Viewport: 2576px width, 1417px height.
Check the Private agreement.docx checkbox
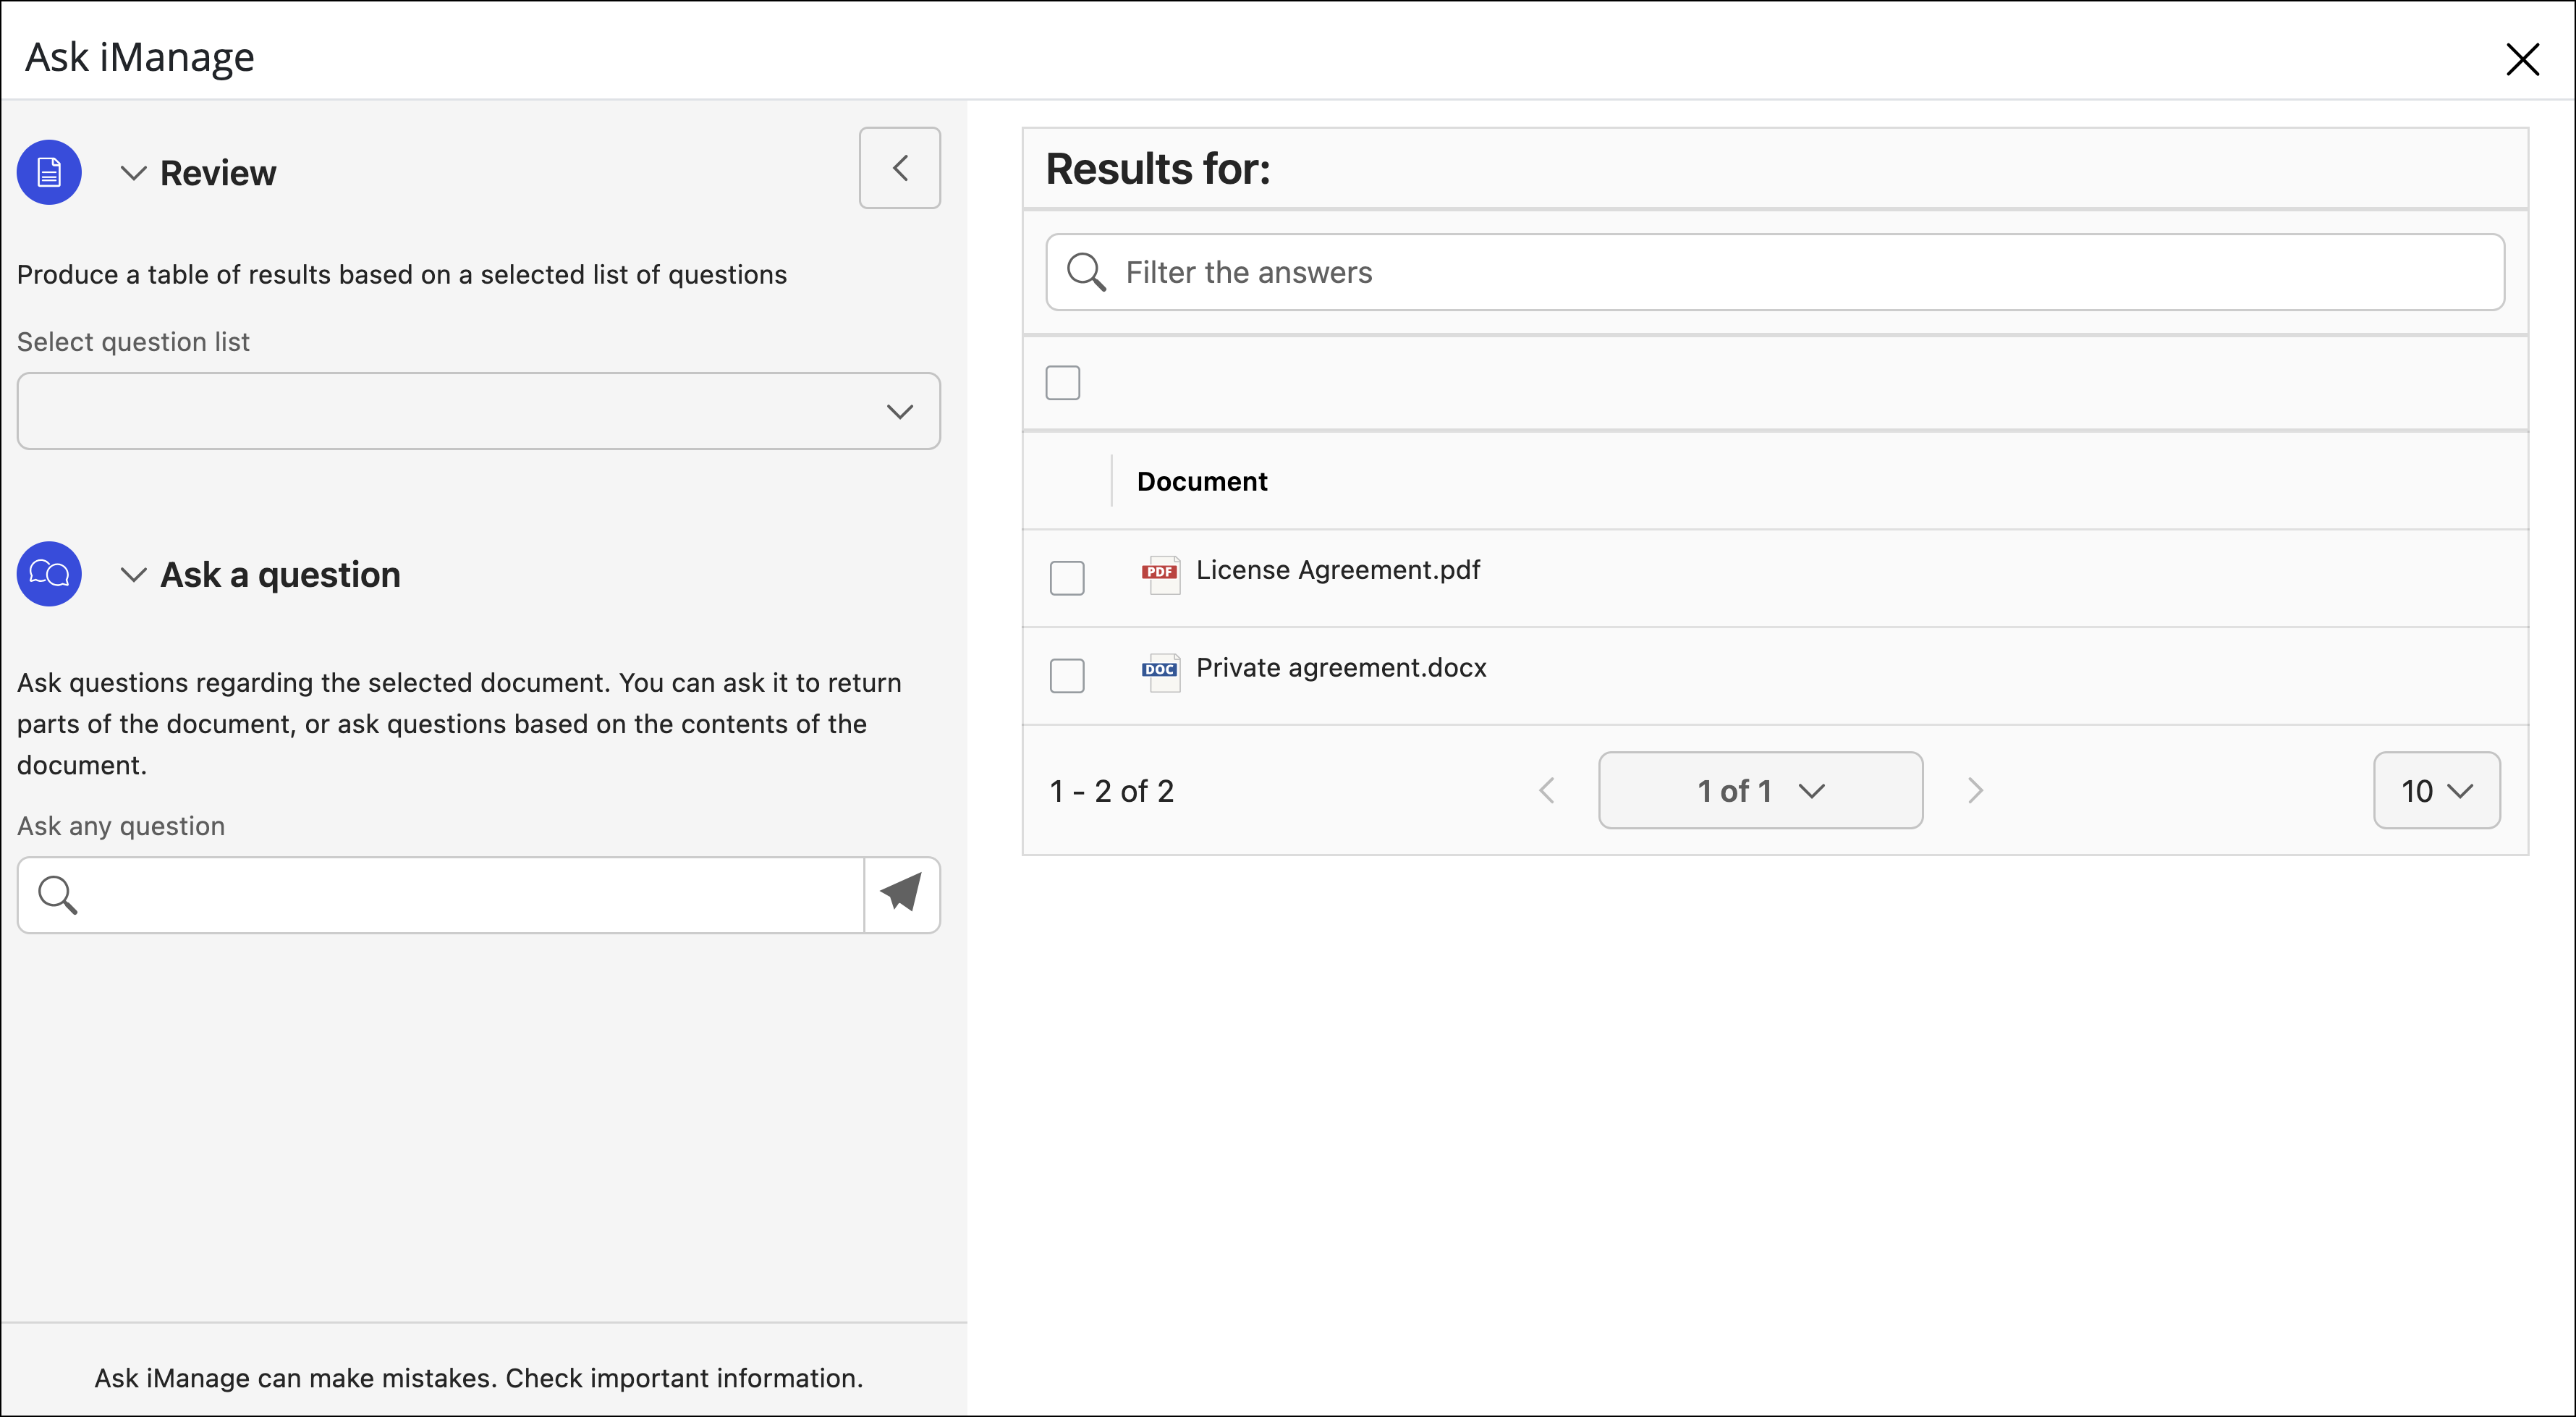pyautogui.click(x=1067, y=676)
